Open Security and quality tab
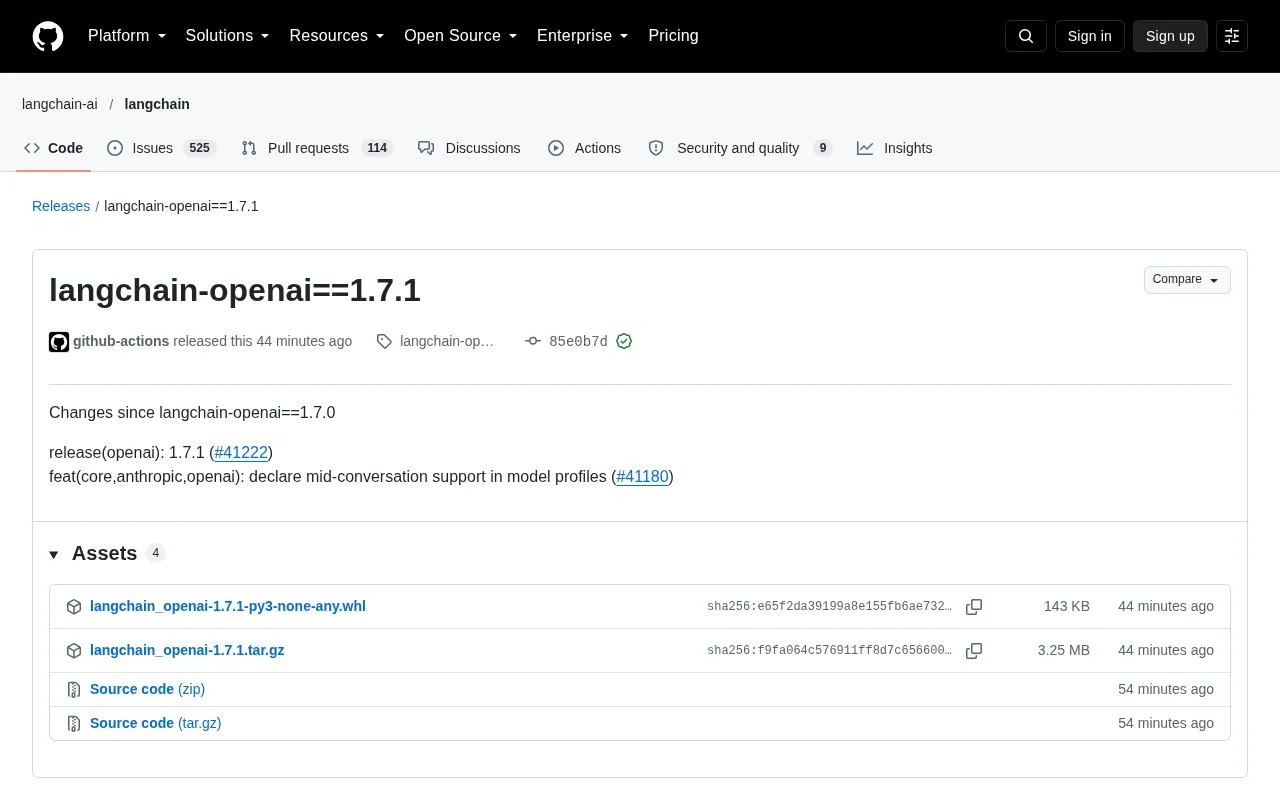This screenshot has width=1280, height=800. click(x=740, y=148)
